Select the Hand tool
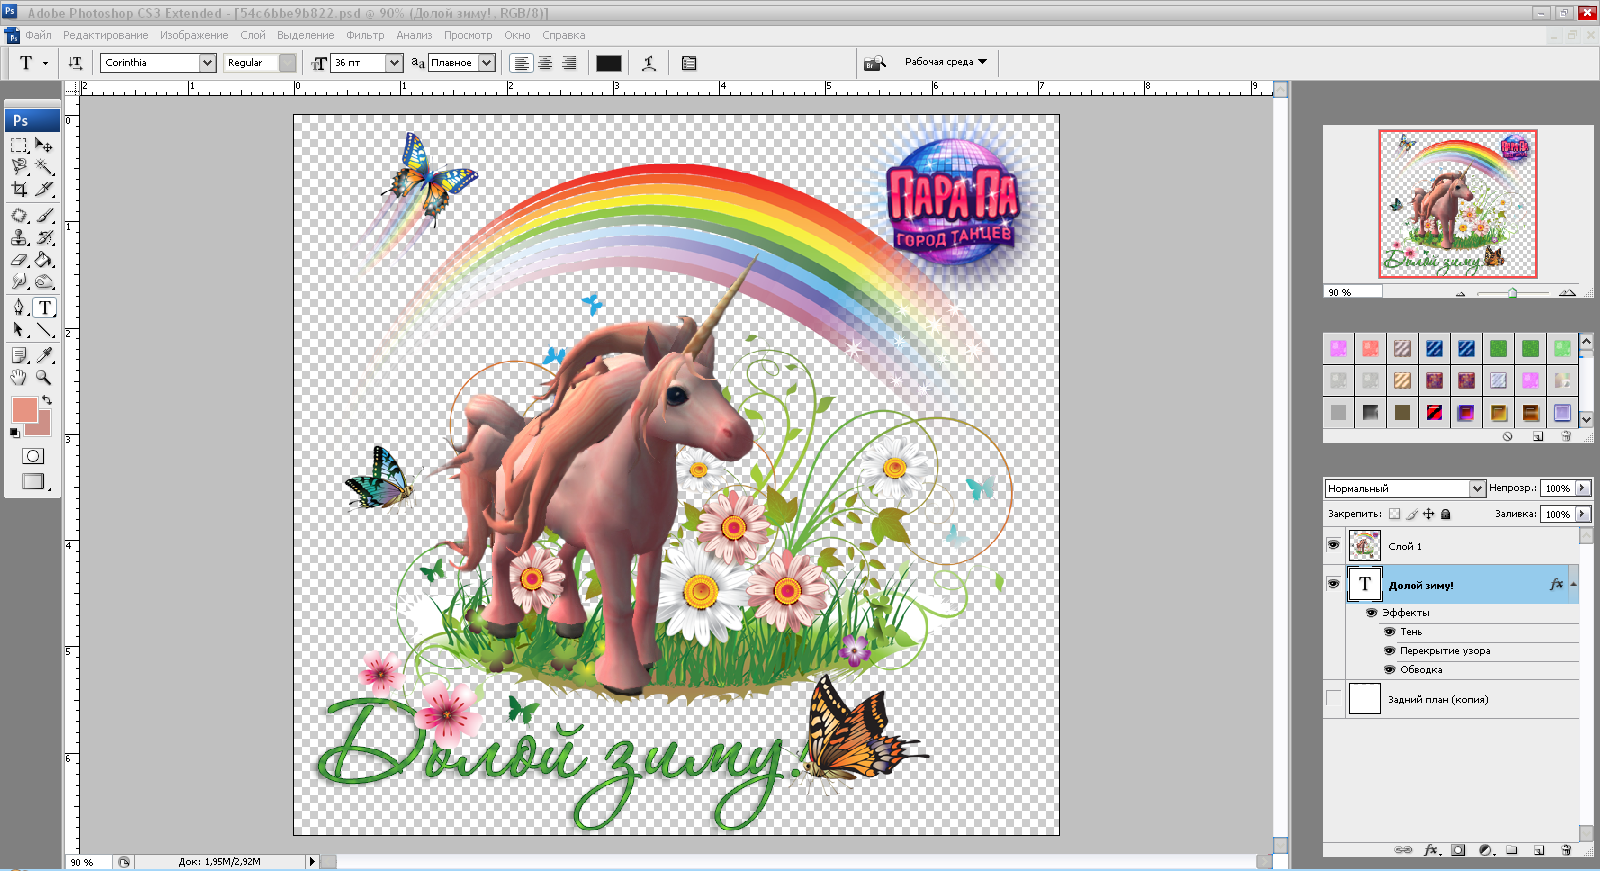Screen dimensions: 1600x871 click(x=19, y=377)
